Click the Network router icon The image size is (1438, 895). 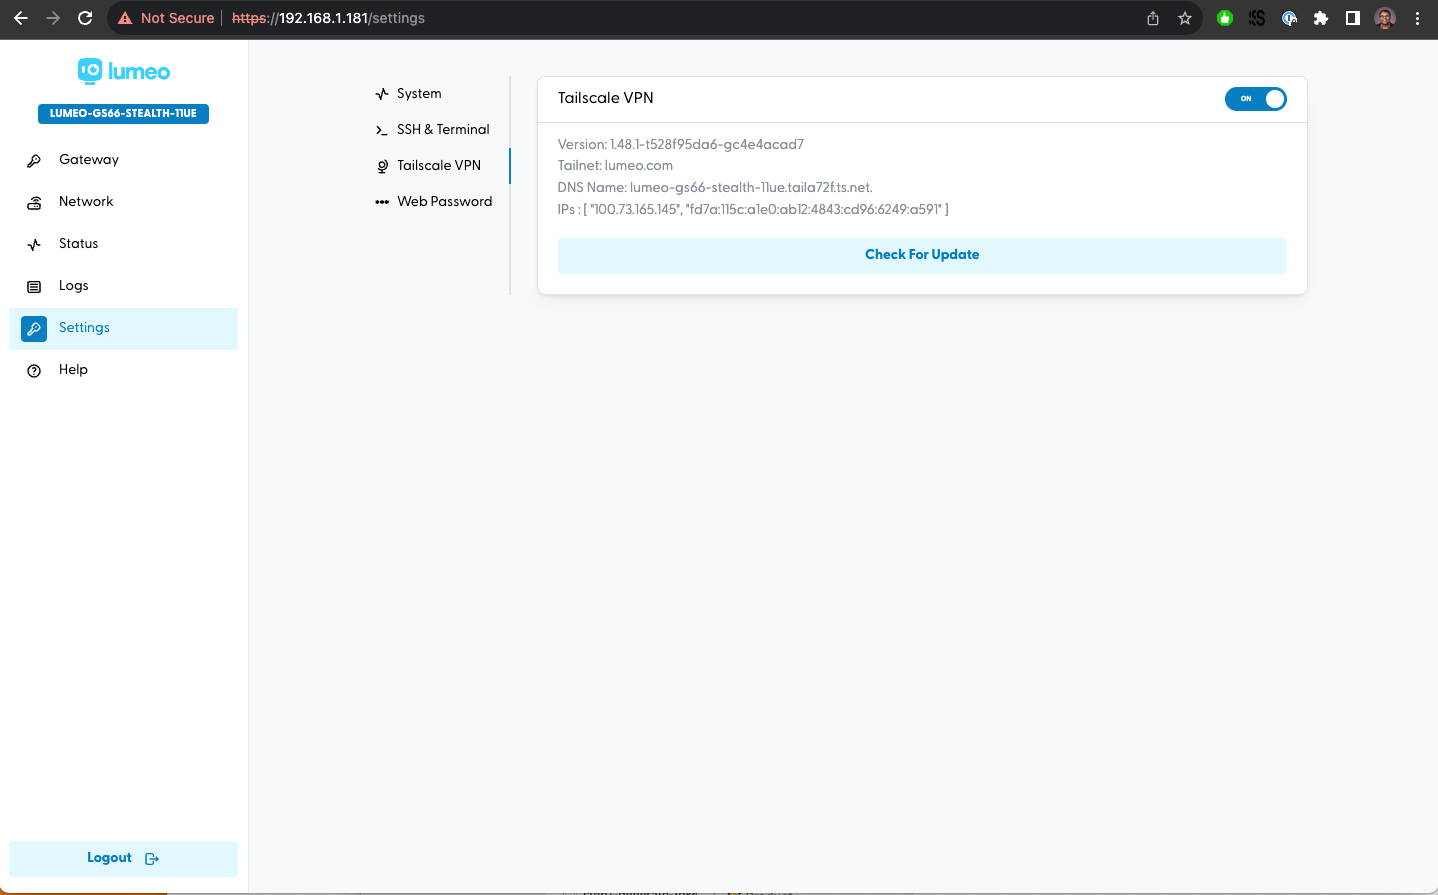coord(34,202)
